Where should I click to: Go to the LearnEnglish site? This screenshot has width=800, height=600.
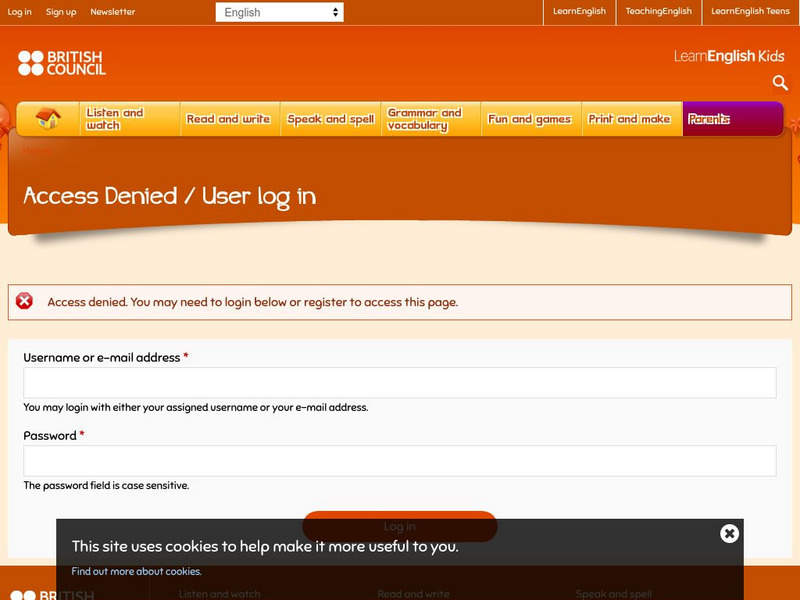point(580,11)
